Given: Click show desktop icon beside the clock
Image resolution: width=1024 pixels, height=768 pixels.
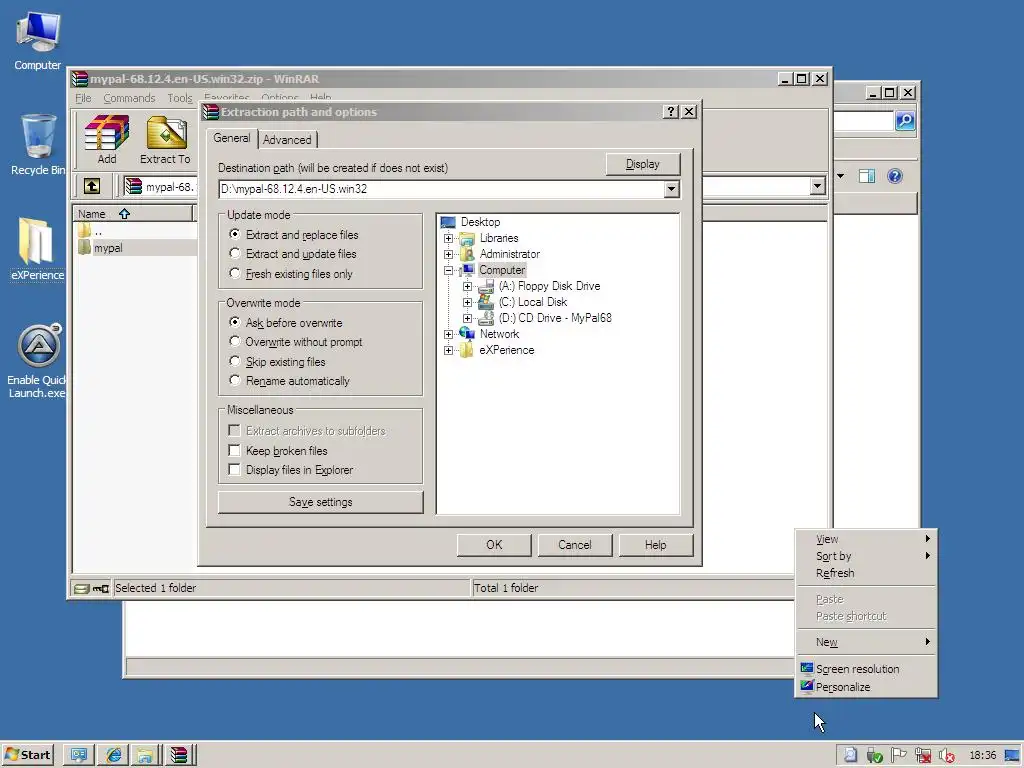Looking at the screenshot, I should coord(1012,756).
